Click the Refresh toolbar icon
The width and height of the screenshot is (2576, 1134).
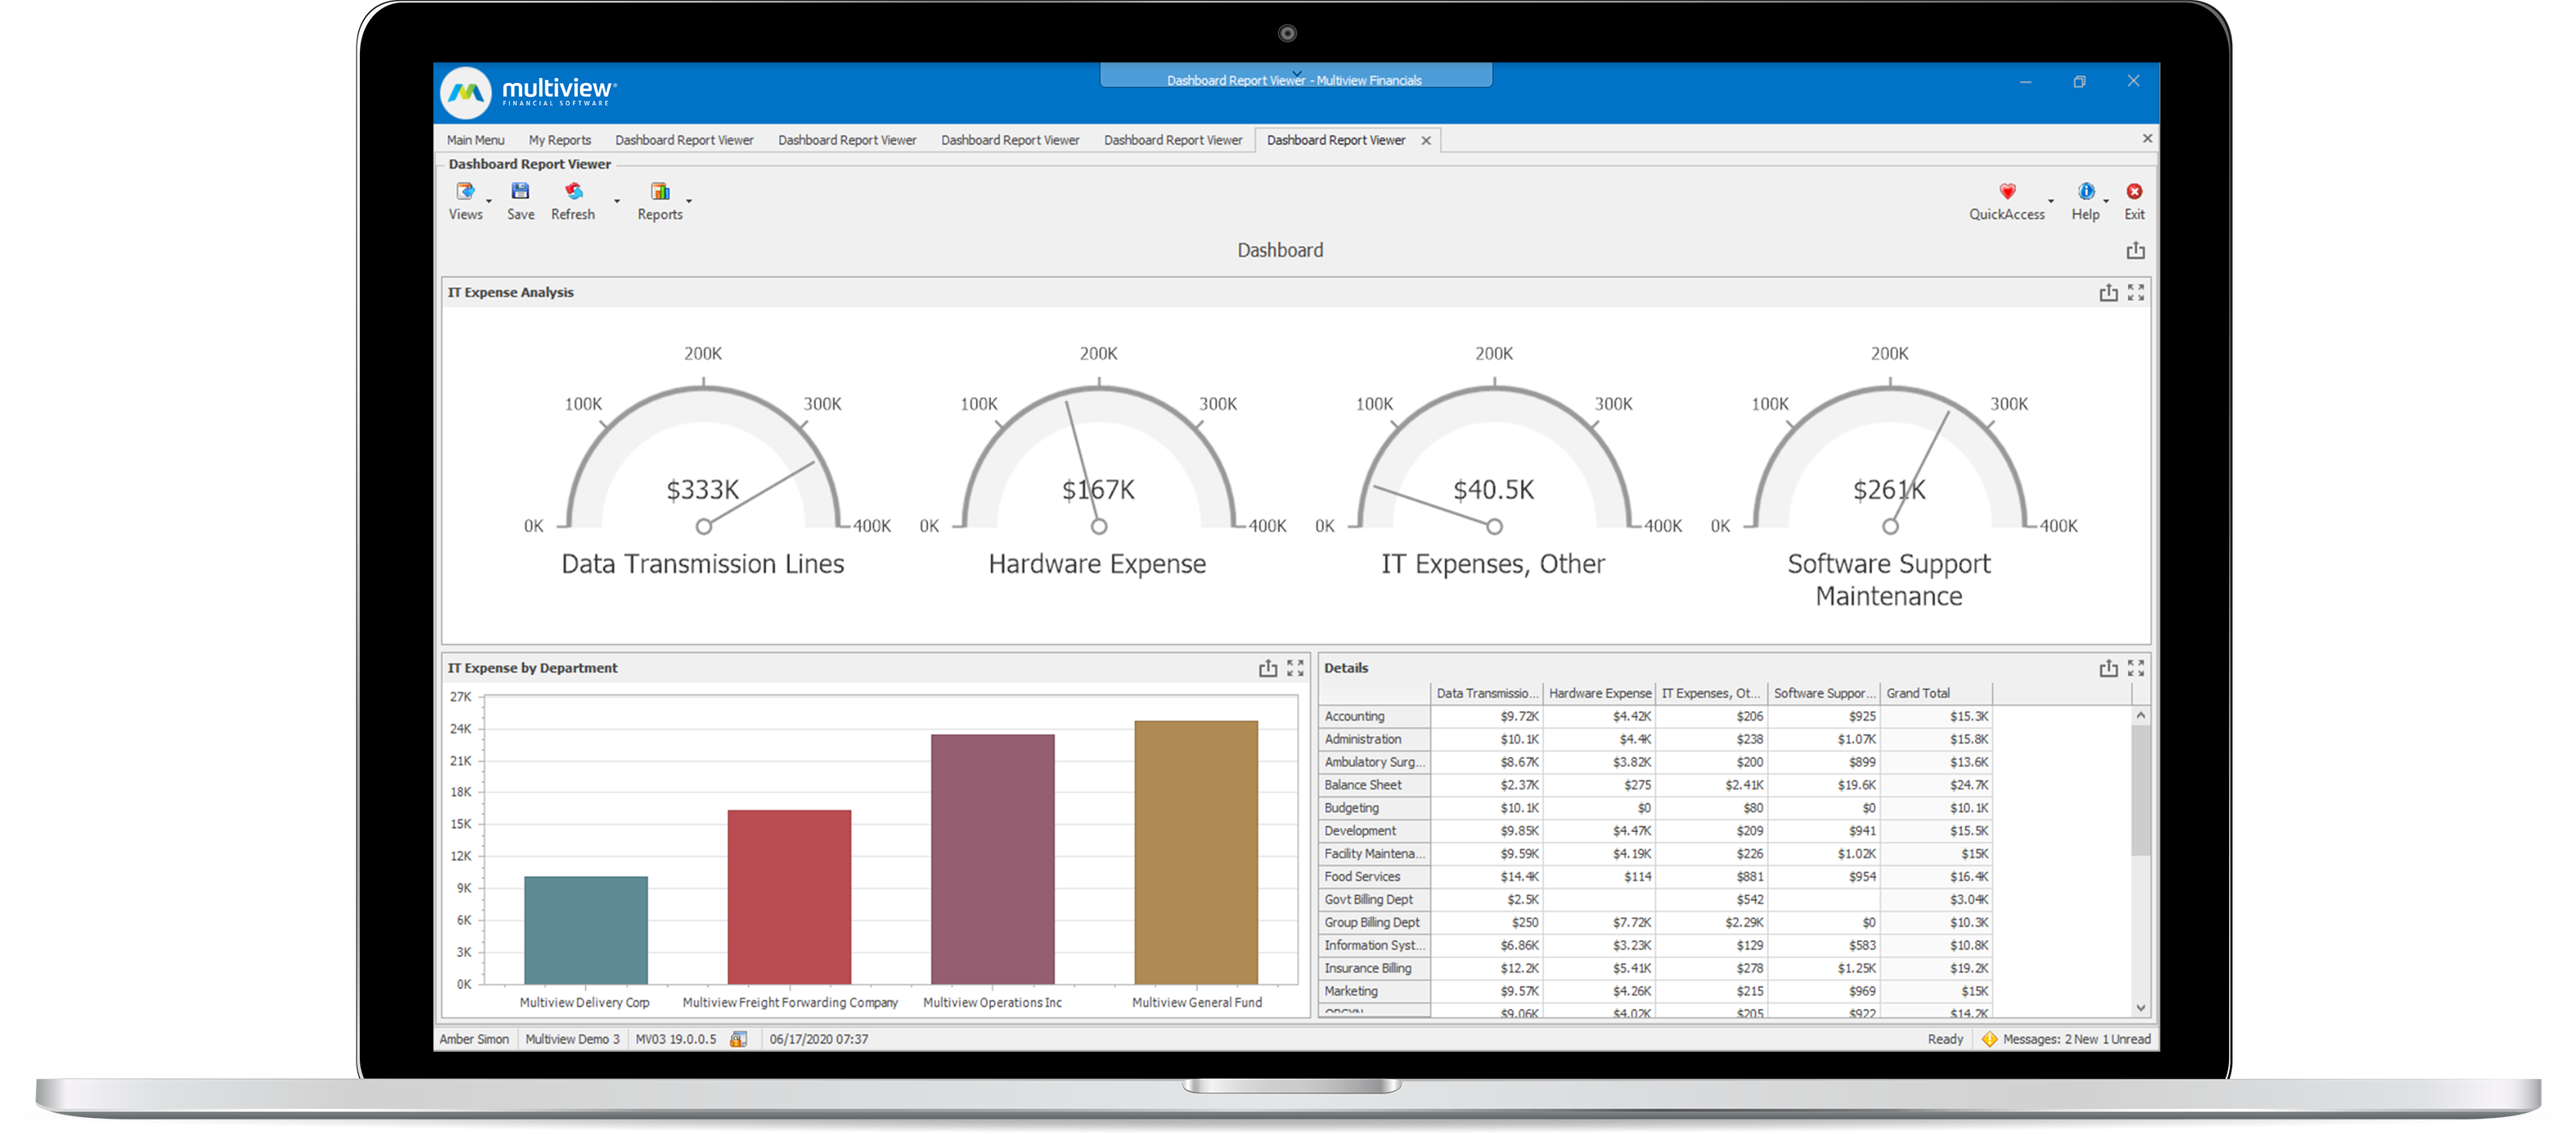573,191
